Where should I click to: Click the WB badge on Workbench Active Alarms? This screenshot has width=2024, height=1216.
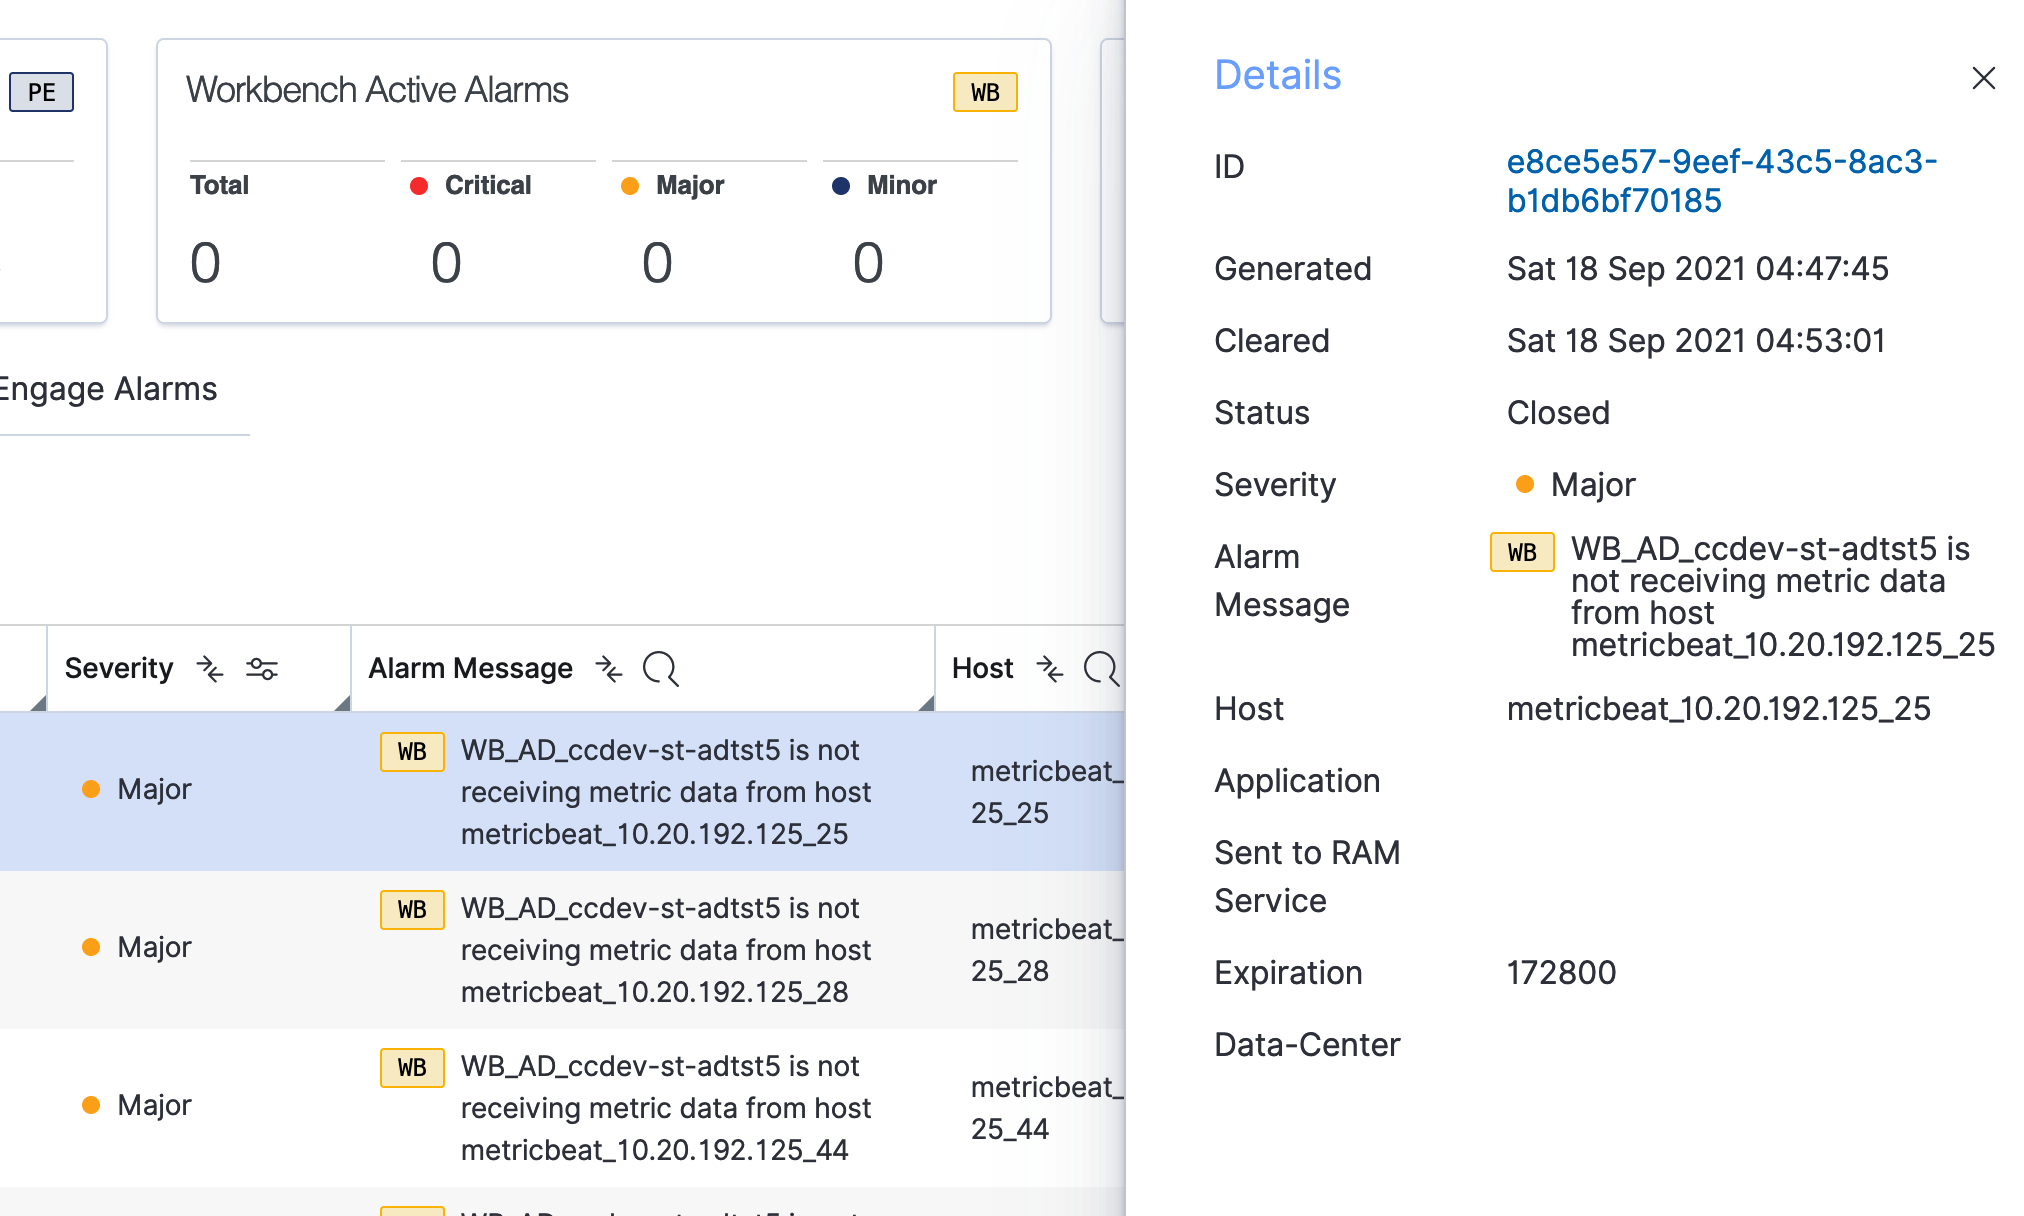[984, 92]
